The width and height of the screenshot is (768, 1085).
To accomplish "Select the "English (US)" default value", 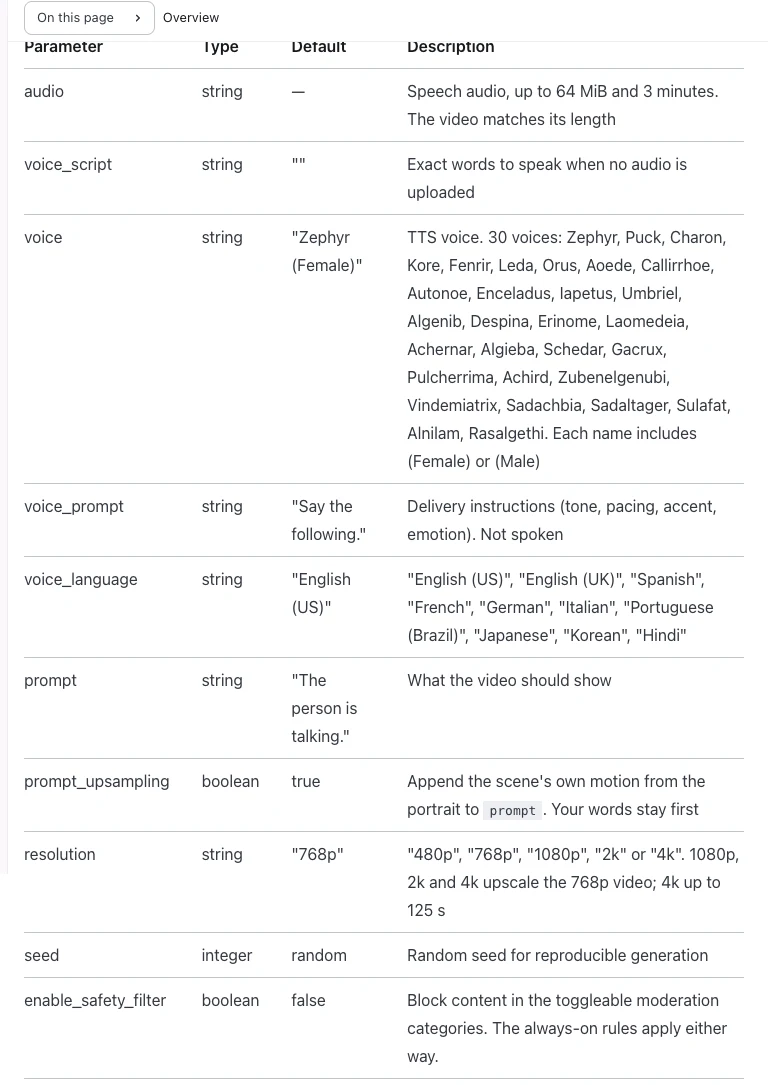I will [x=321, y=594].
